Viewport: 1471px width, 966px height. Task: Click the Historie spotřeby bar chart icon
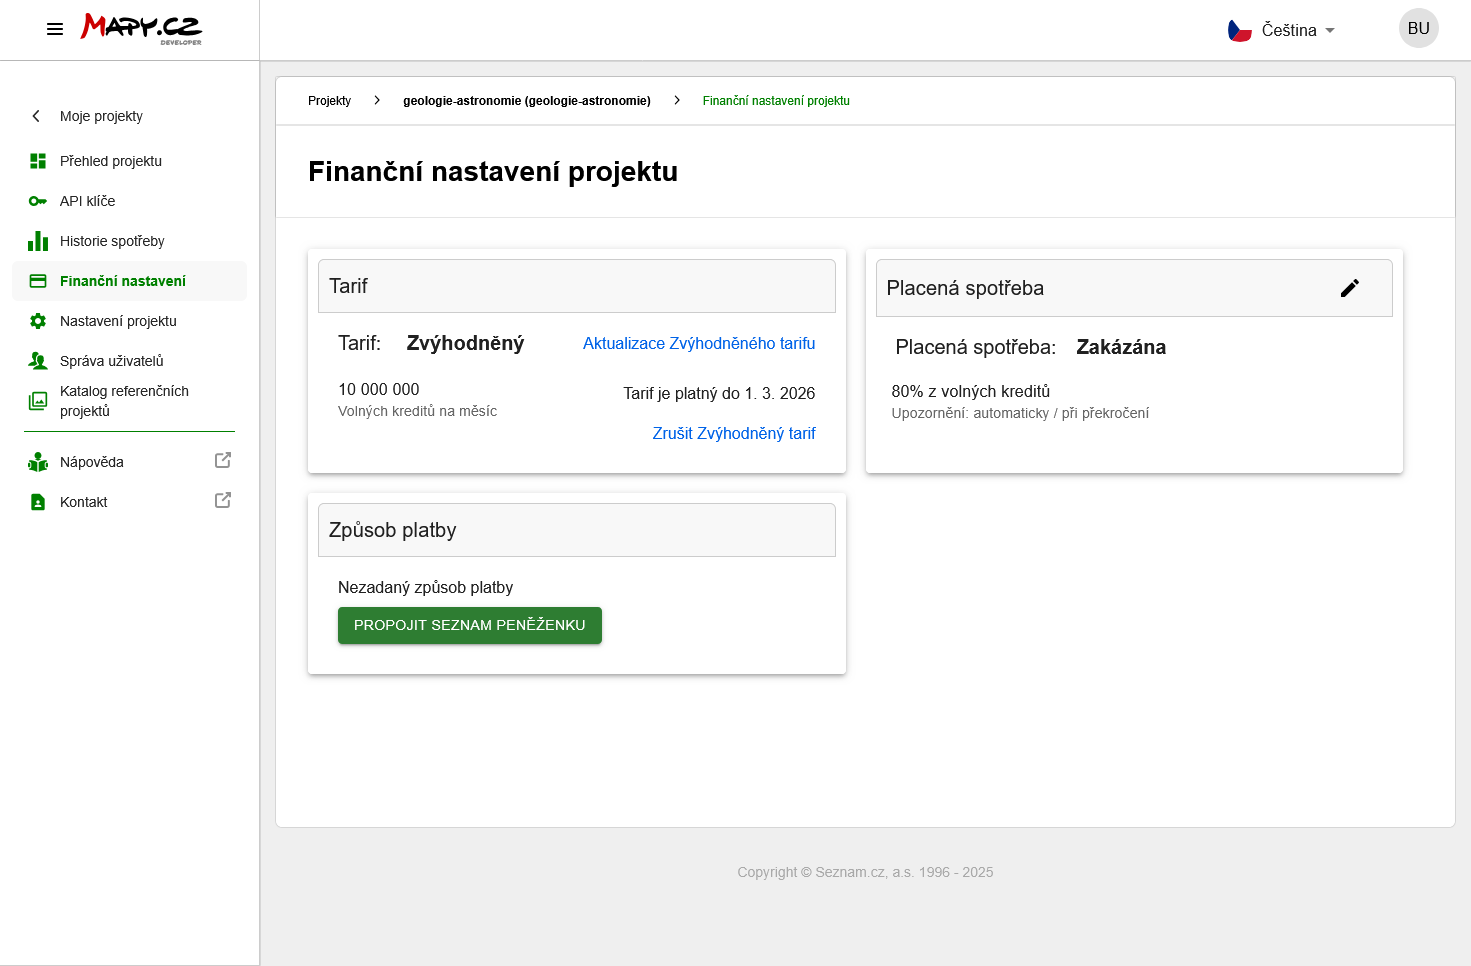[38, 241]
